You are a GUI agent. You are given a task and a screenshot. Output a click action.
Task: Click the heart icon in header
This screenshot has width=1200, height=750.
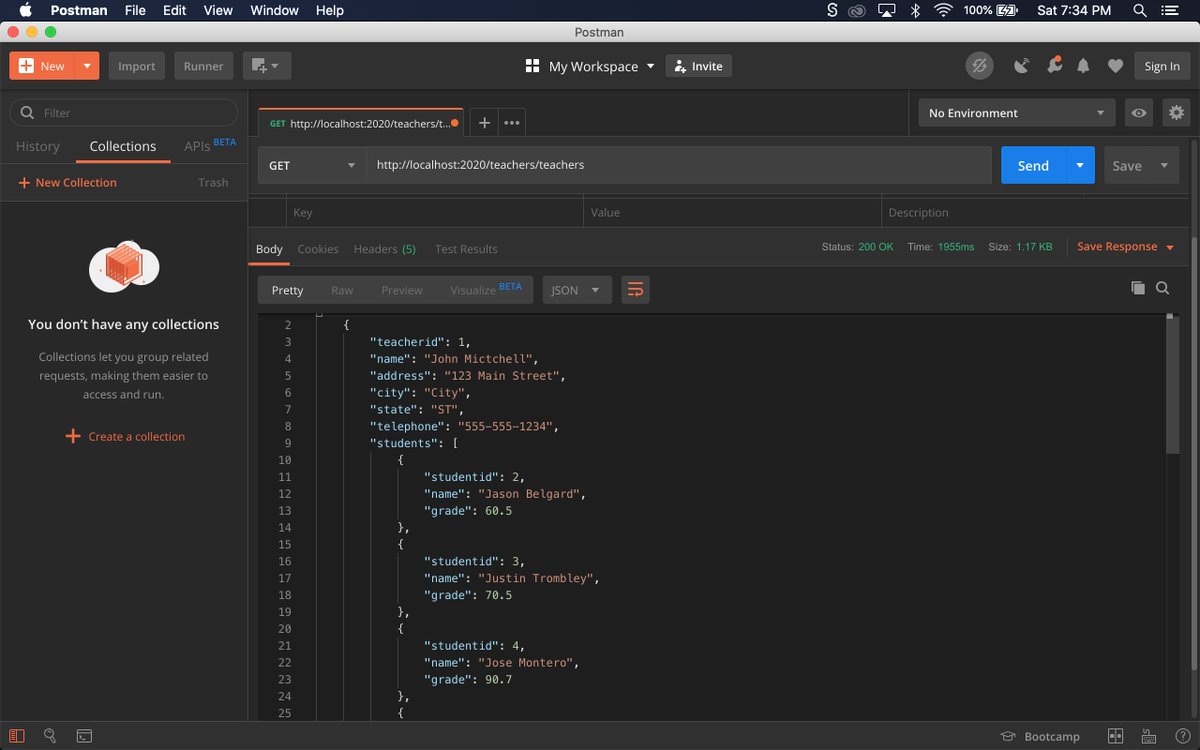point(1115,66)
